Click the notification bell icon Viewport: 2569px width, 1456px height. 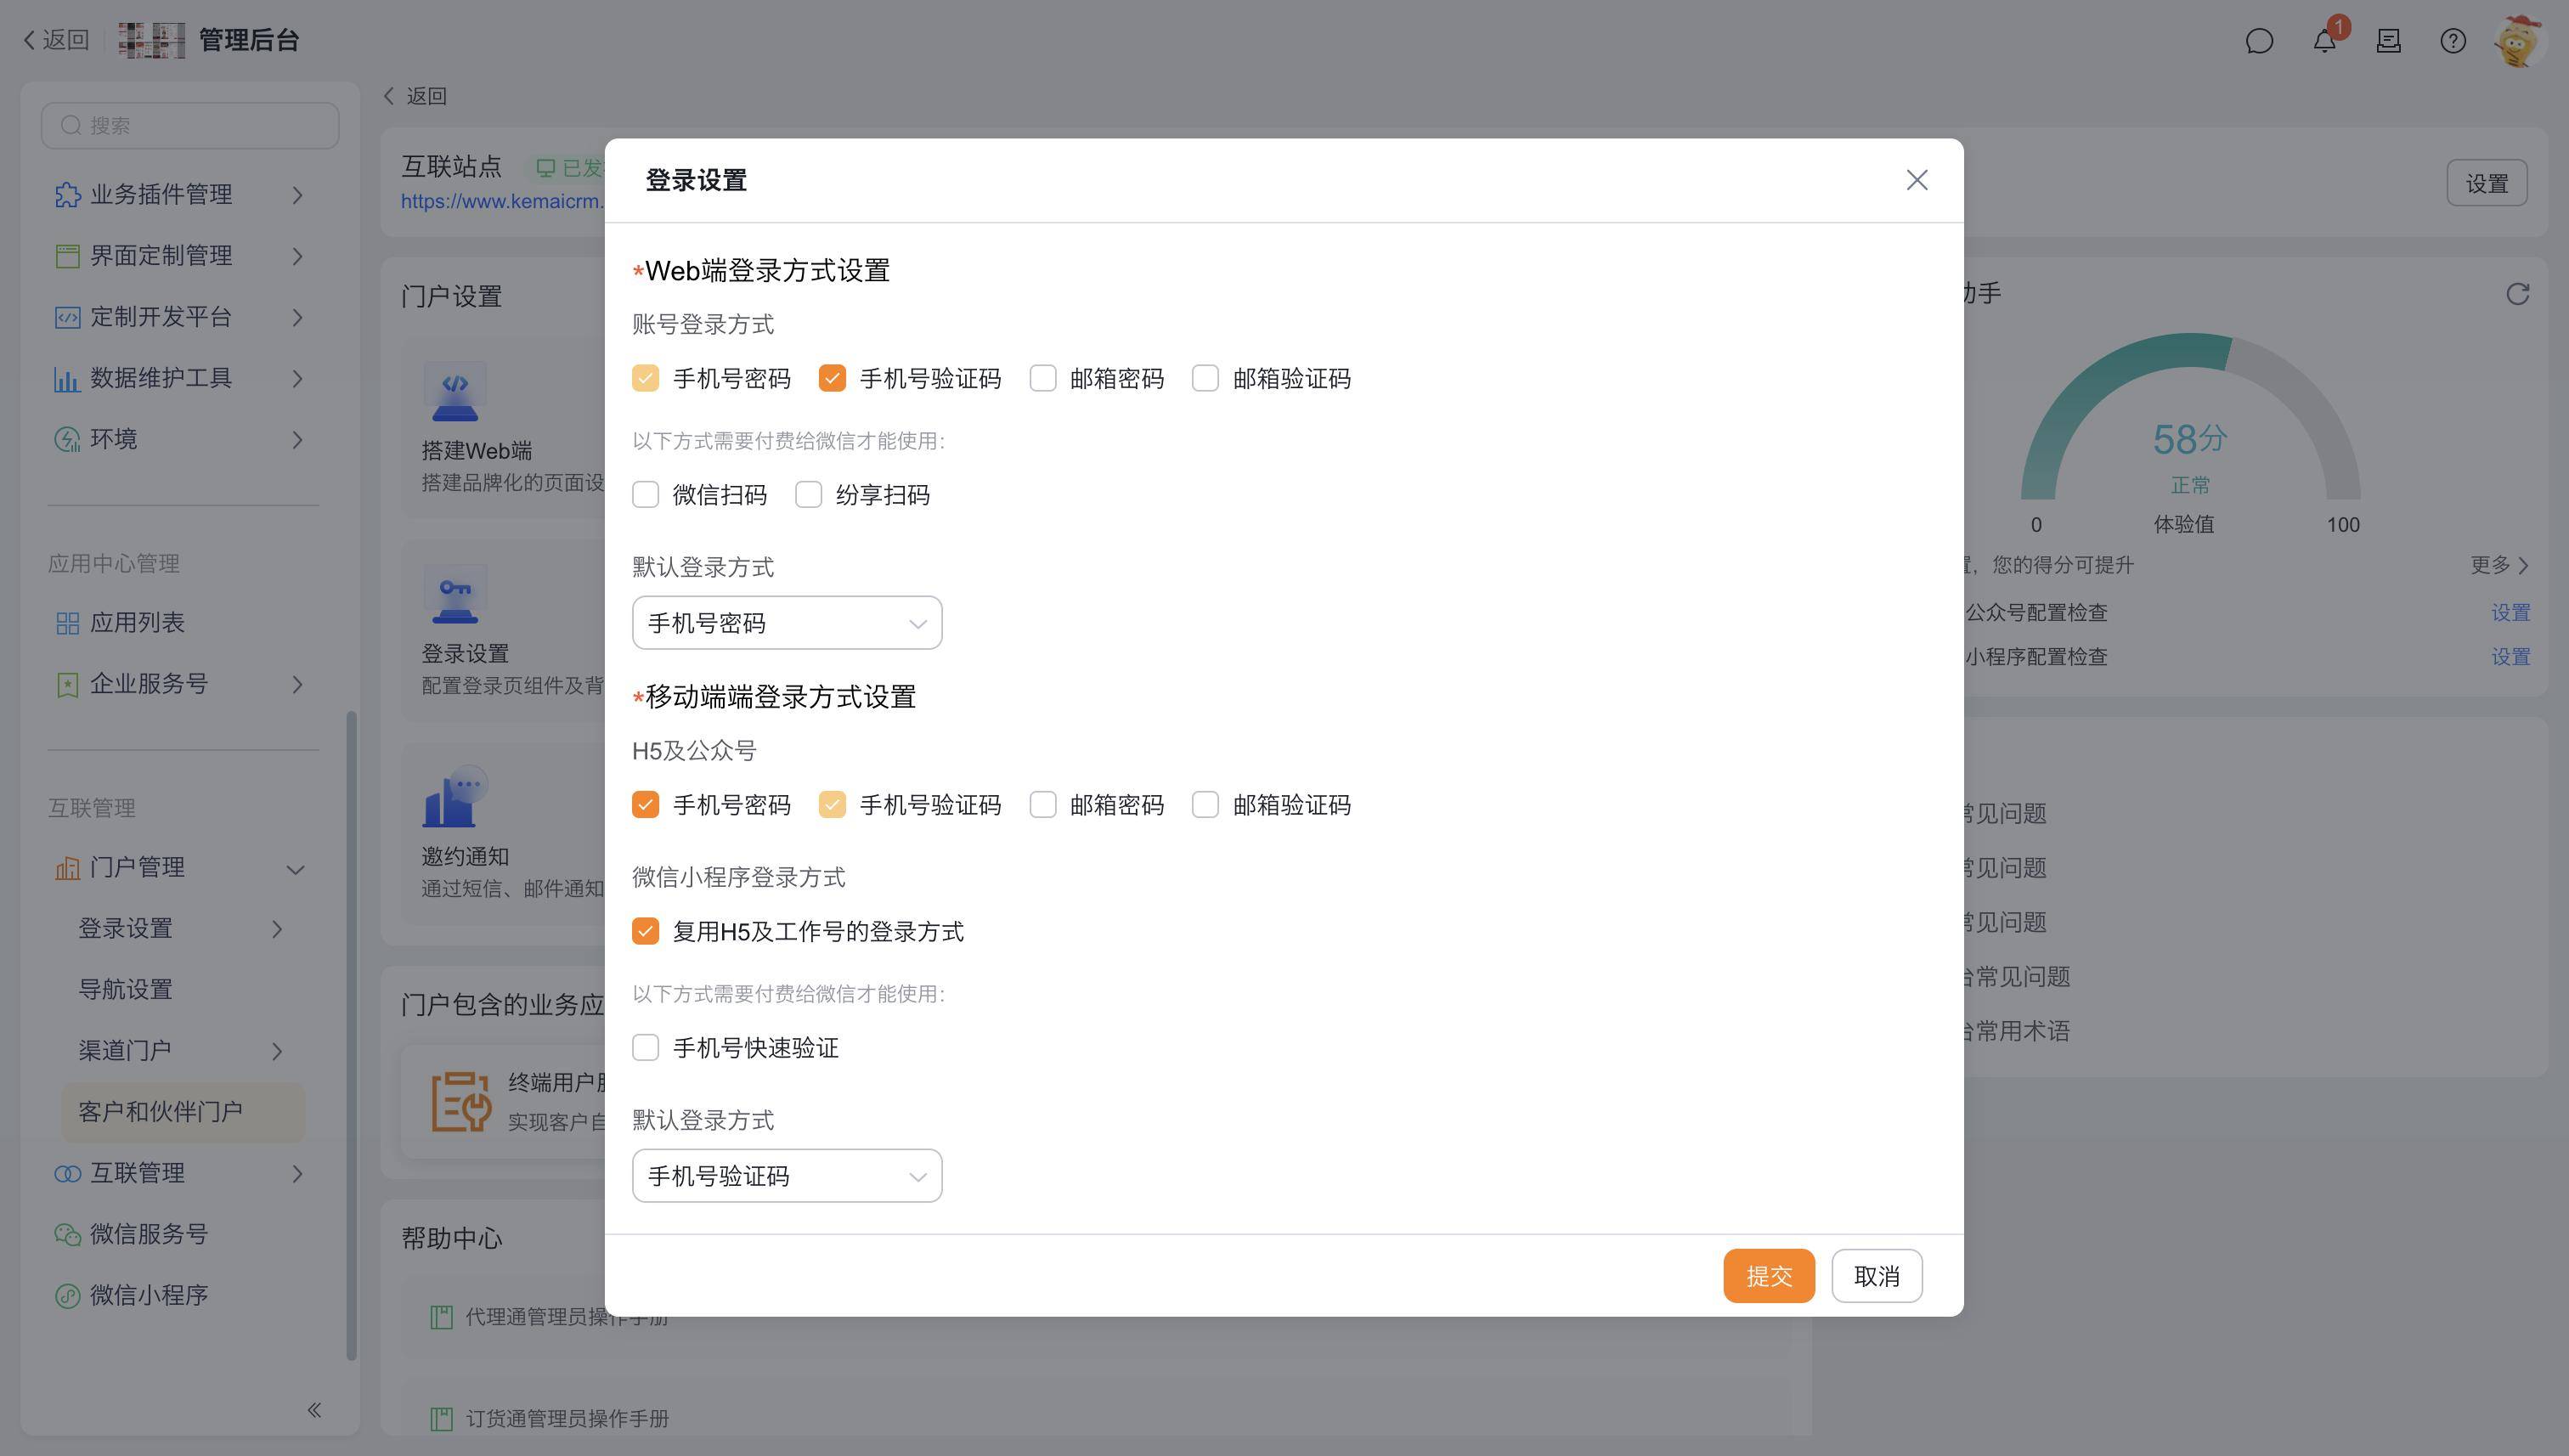[x=2324, y=41]
